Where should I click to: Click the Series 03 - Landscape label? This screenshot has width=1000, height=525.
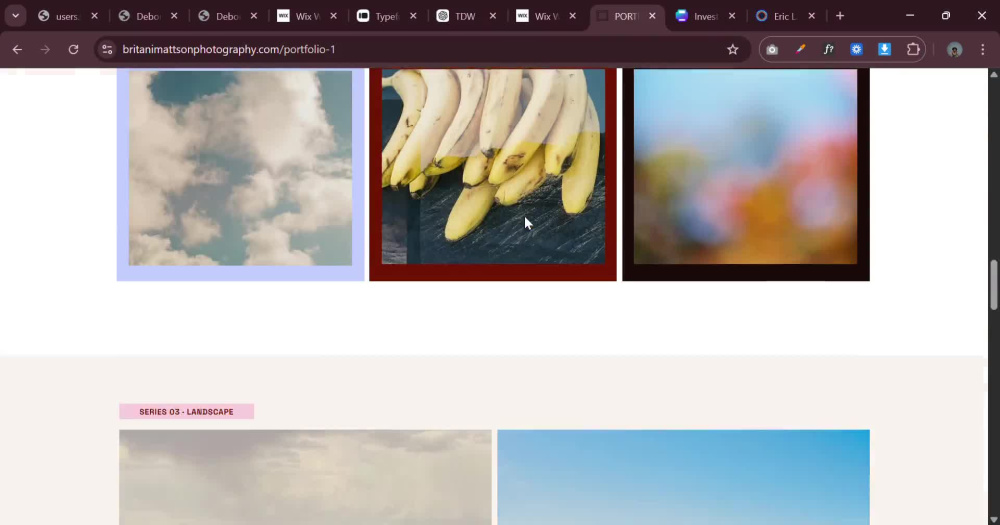coord(186,412)
